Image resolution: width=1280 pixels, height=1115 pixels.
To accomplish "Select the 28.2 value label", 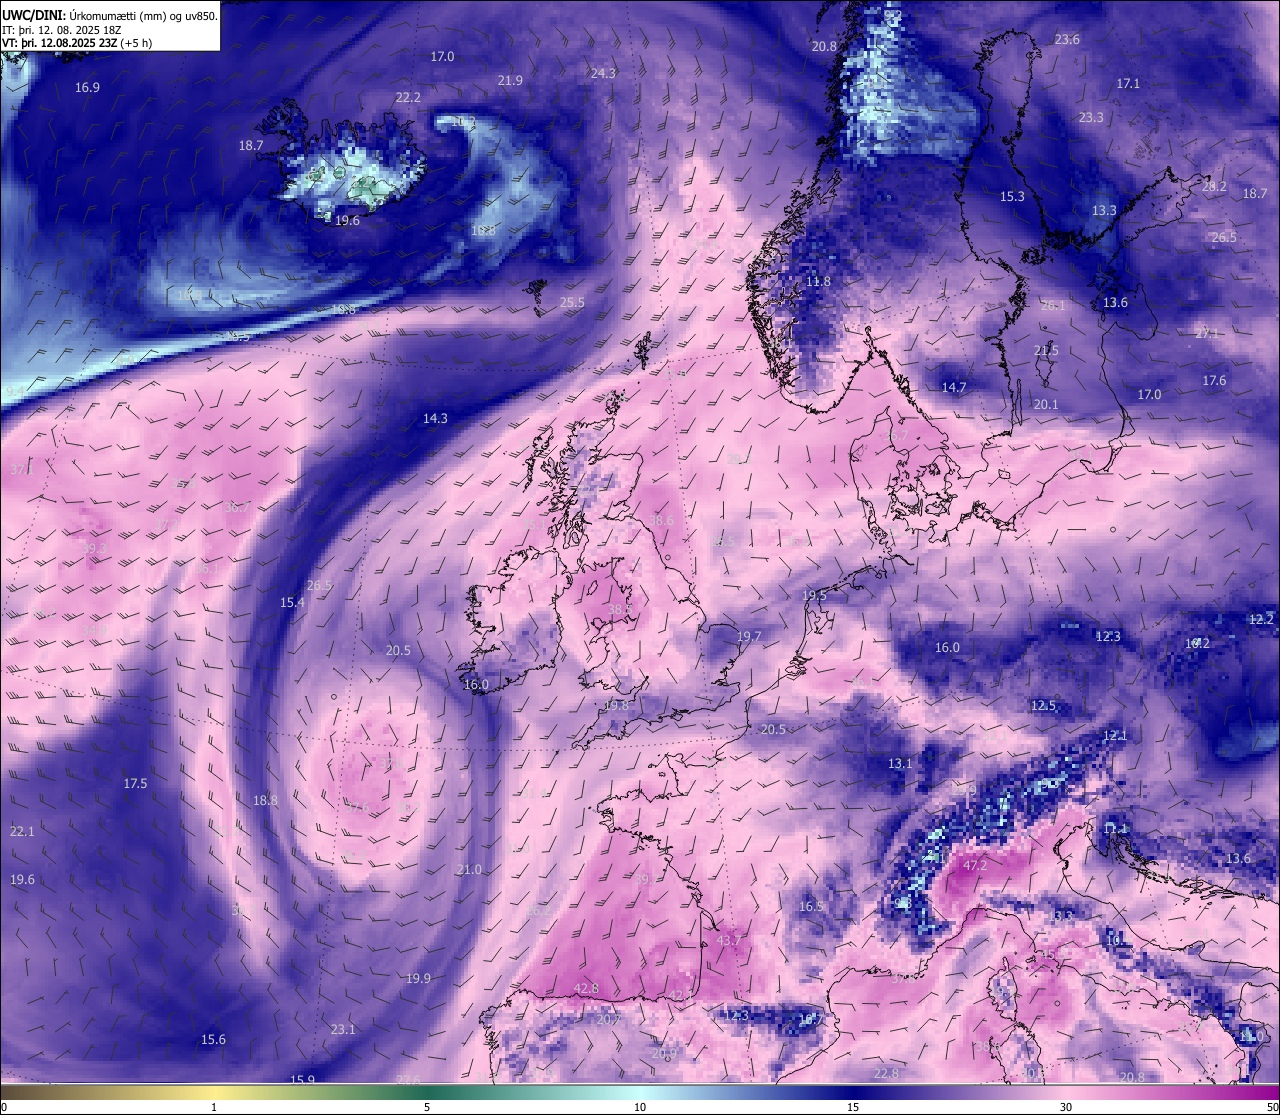I will point(1214,187).
